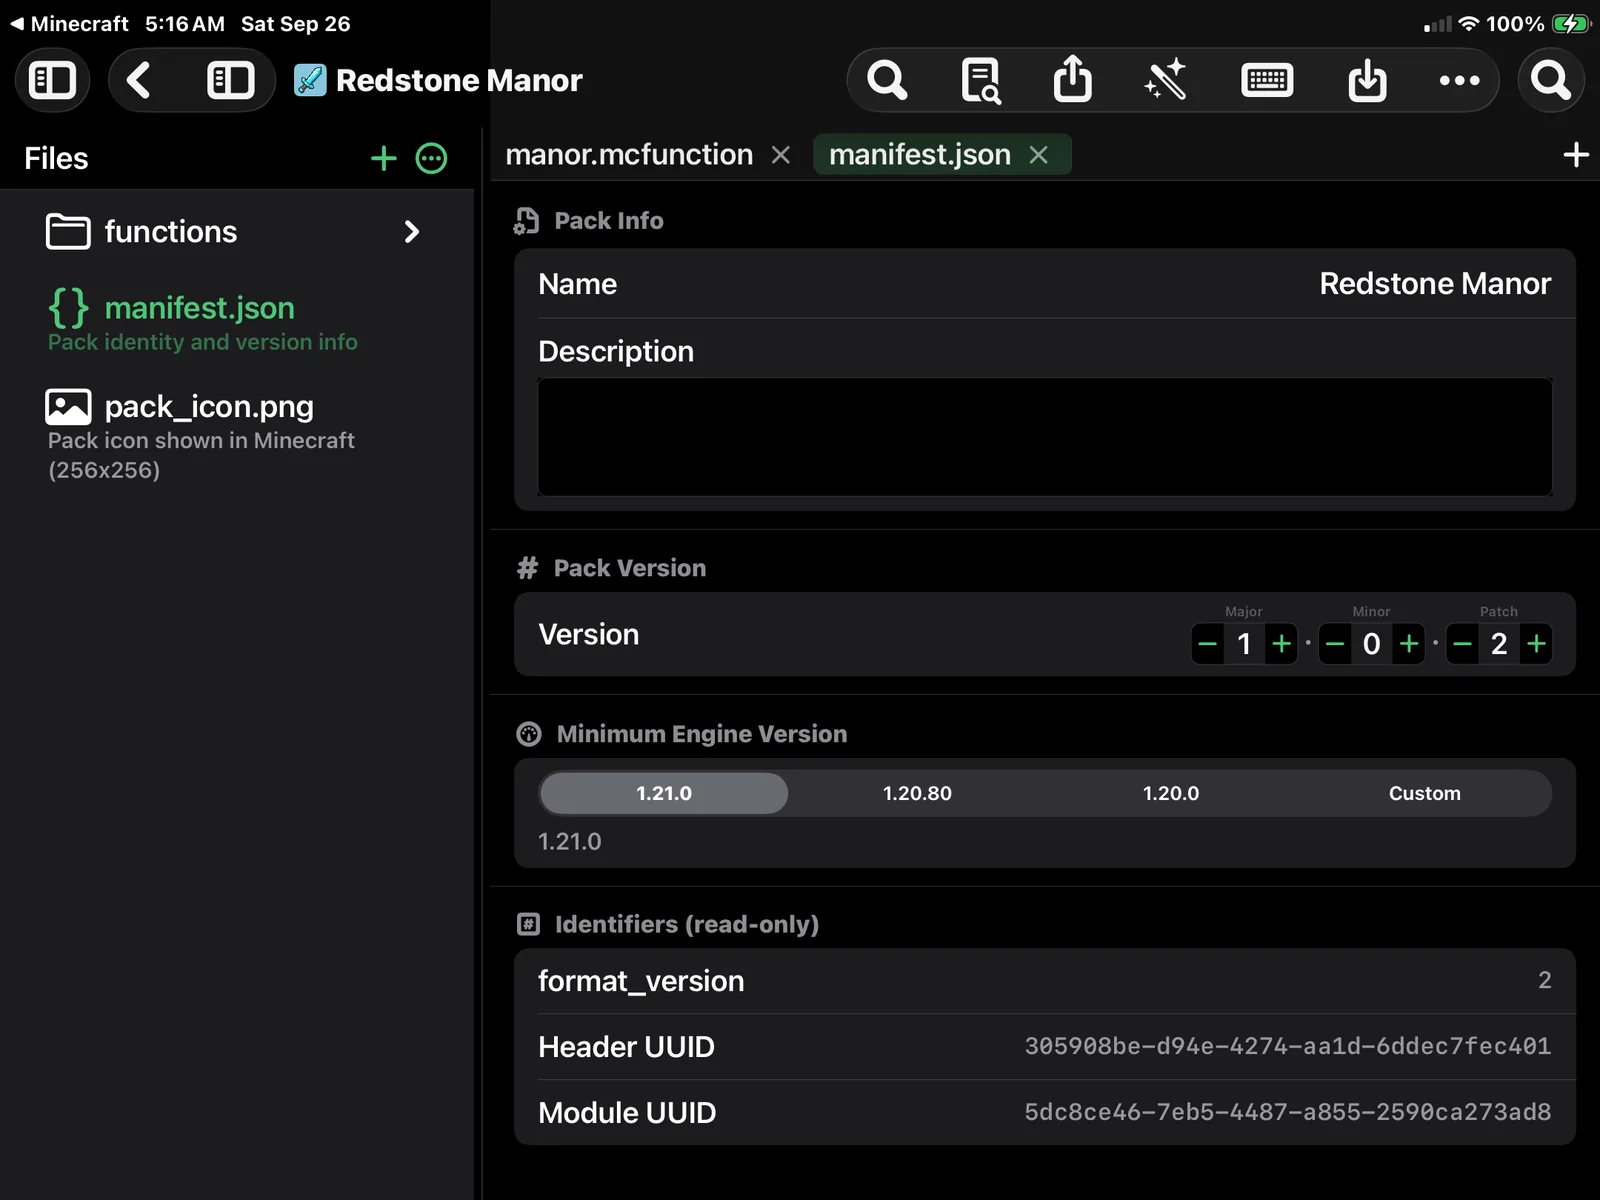Open a new tab with plus
The height and width of the screenshot is (1200, 1600).
point(1576,155)
